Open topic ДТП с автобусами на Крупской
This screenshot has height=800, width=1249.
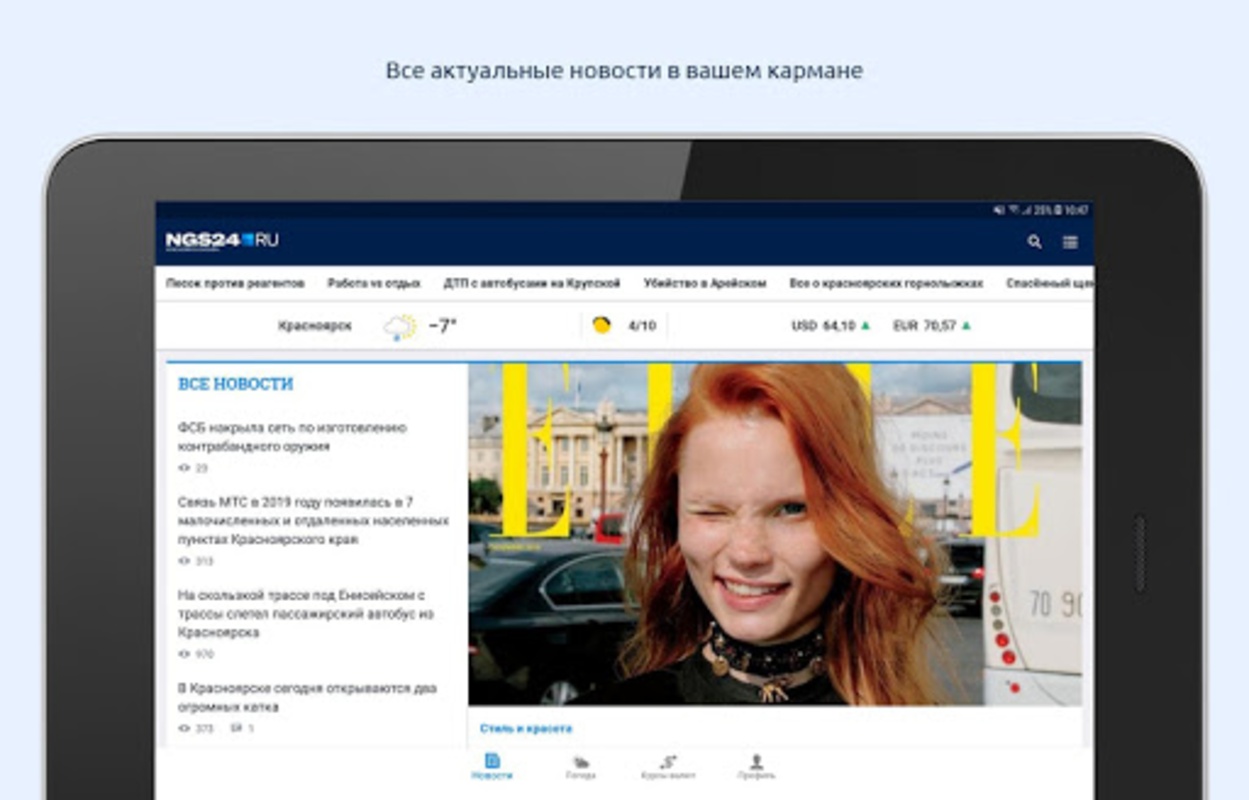[x=532, y=284]
